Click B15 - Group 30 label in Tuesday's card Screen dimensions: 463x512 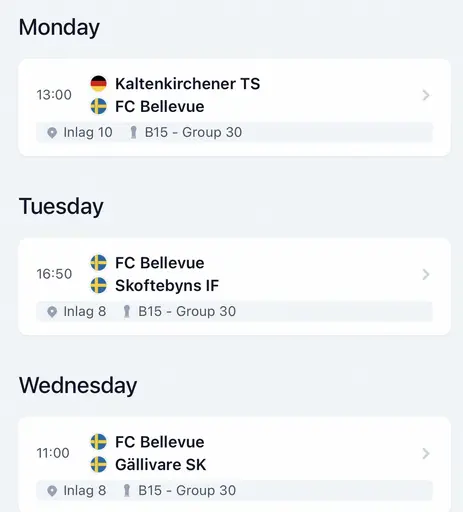tap(187, 311)
